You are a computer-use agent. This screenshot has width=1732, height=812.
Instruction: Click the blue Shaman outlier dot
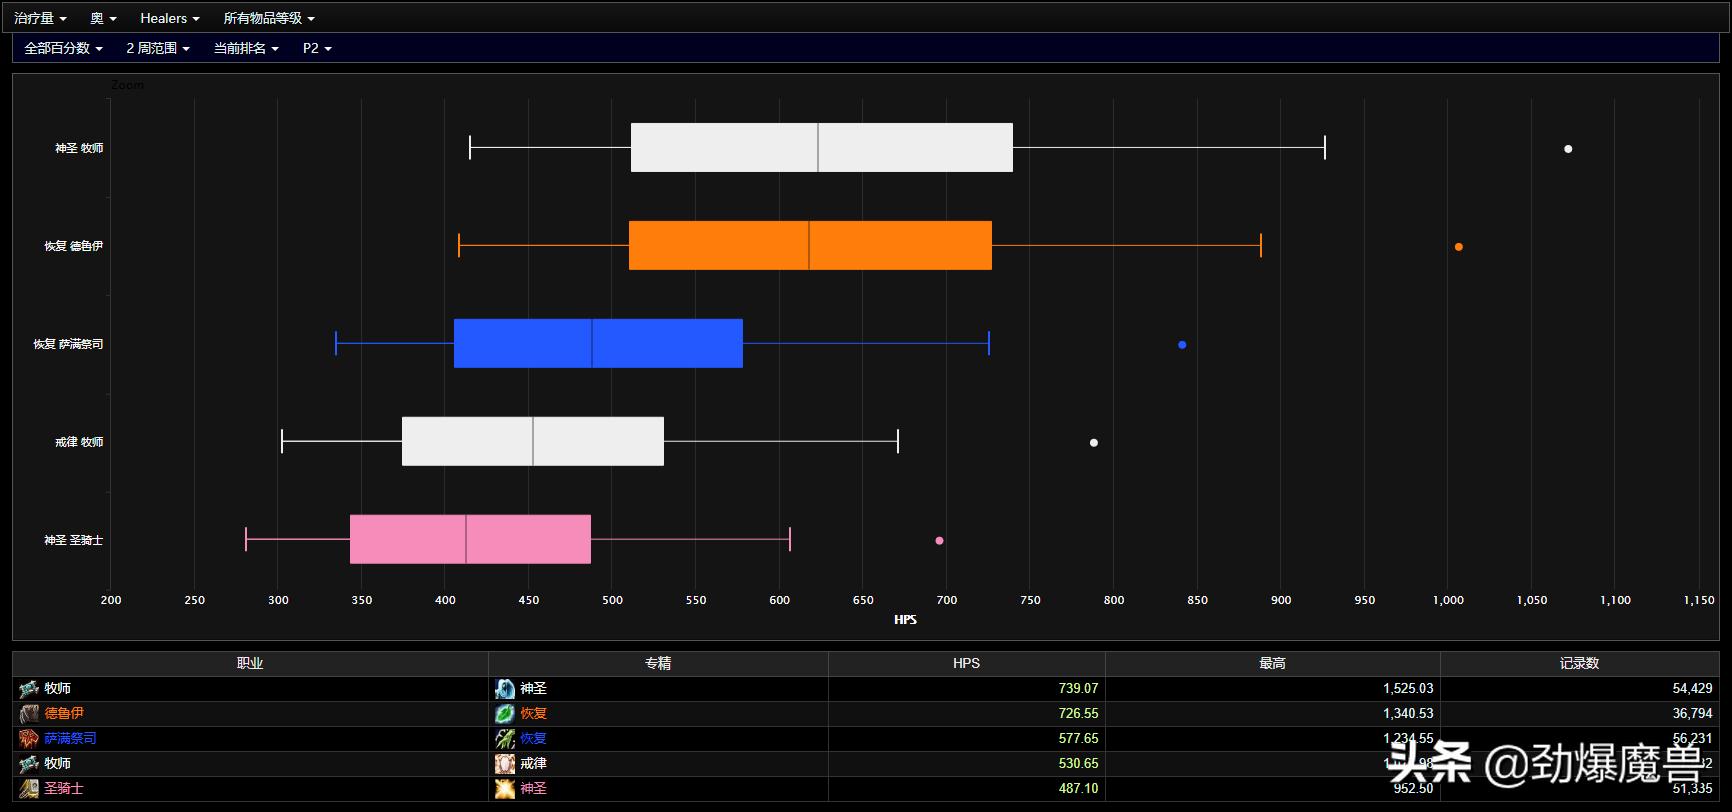pos(1182,345)
